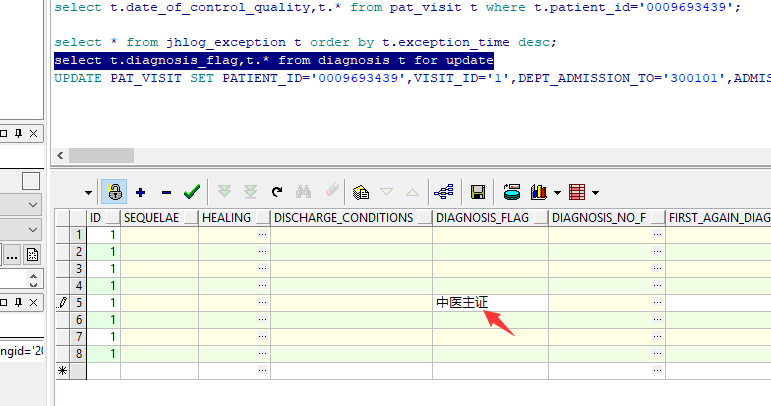Refresh the grid with the curved arrow icon
Image resolution: width=771 pixels, height=406 pixels.
click(x=277, y=192)
